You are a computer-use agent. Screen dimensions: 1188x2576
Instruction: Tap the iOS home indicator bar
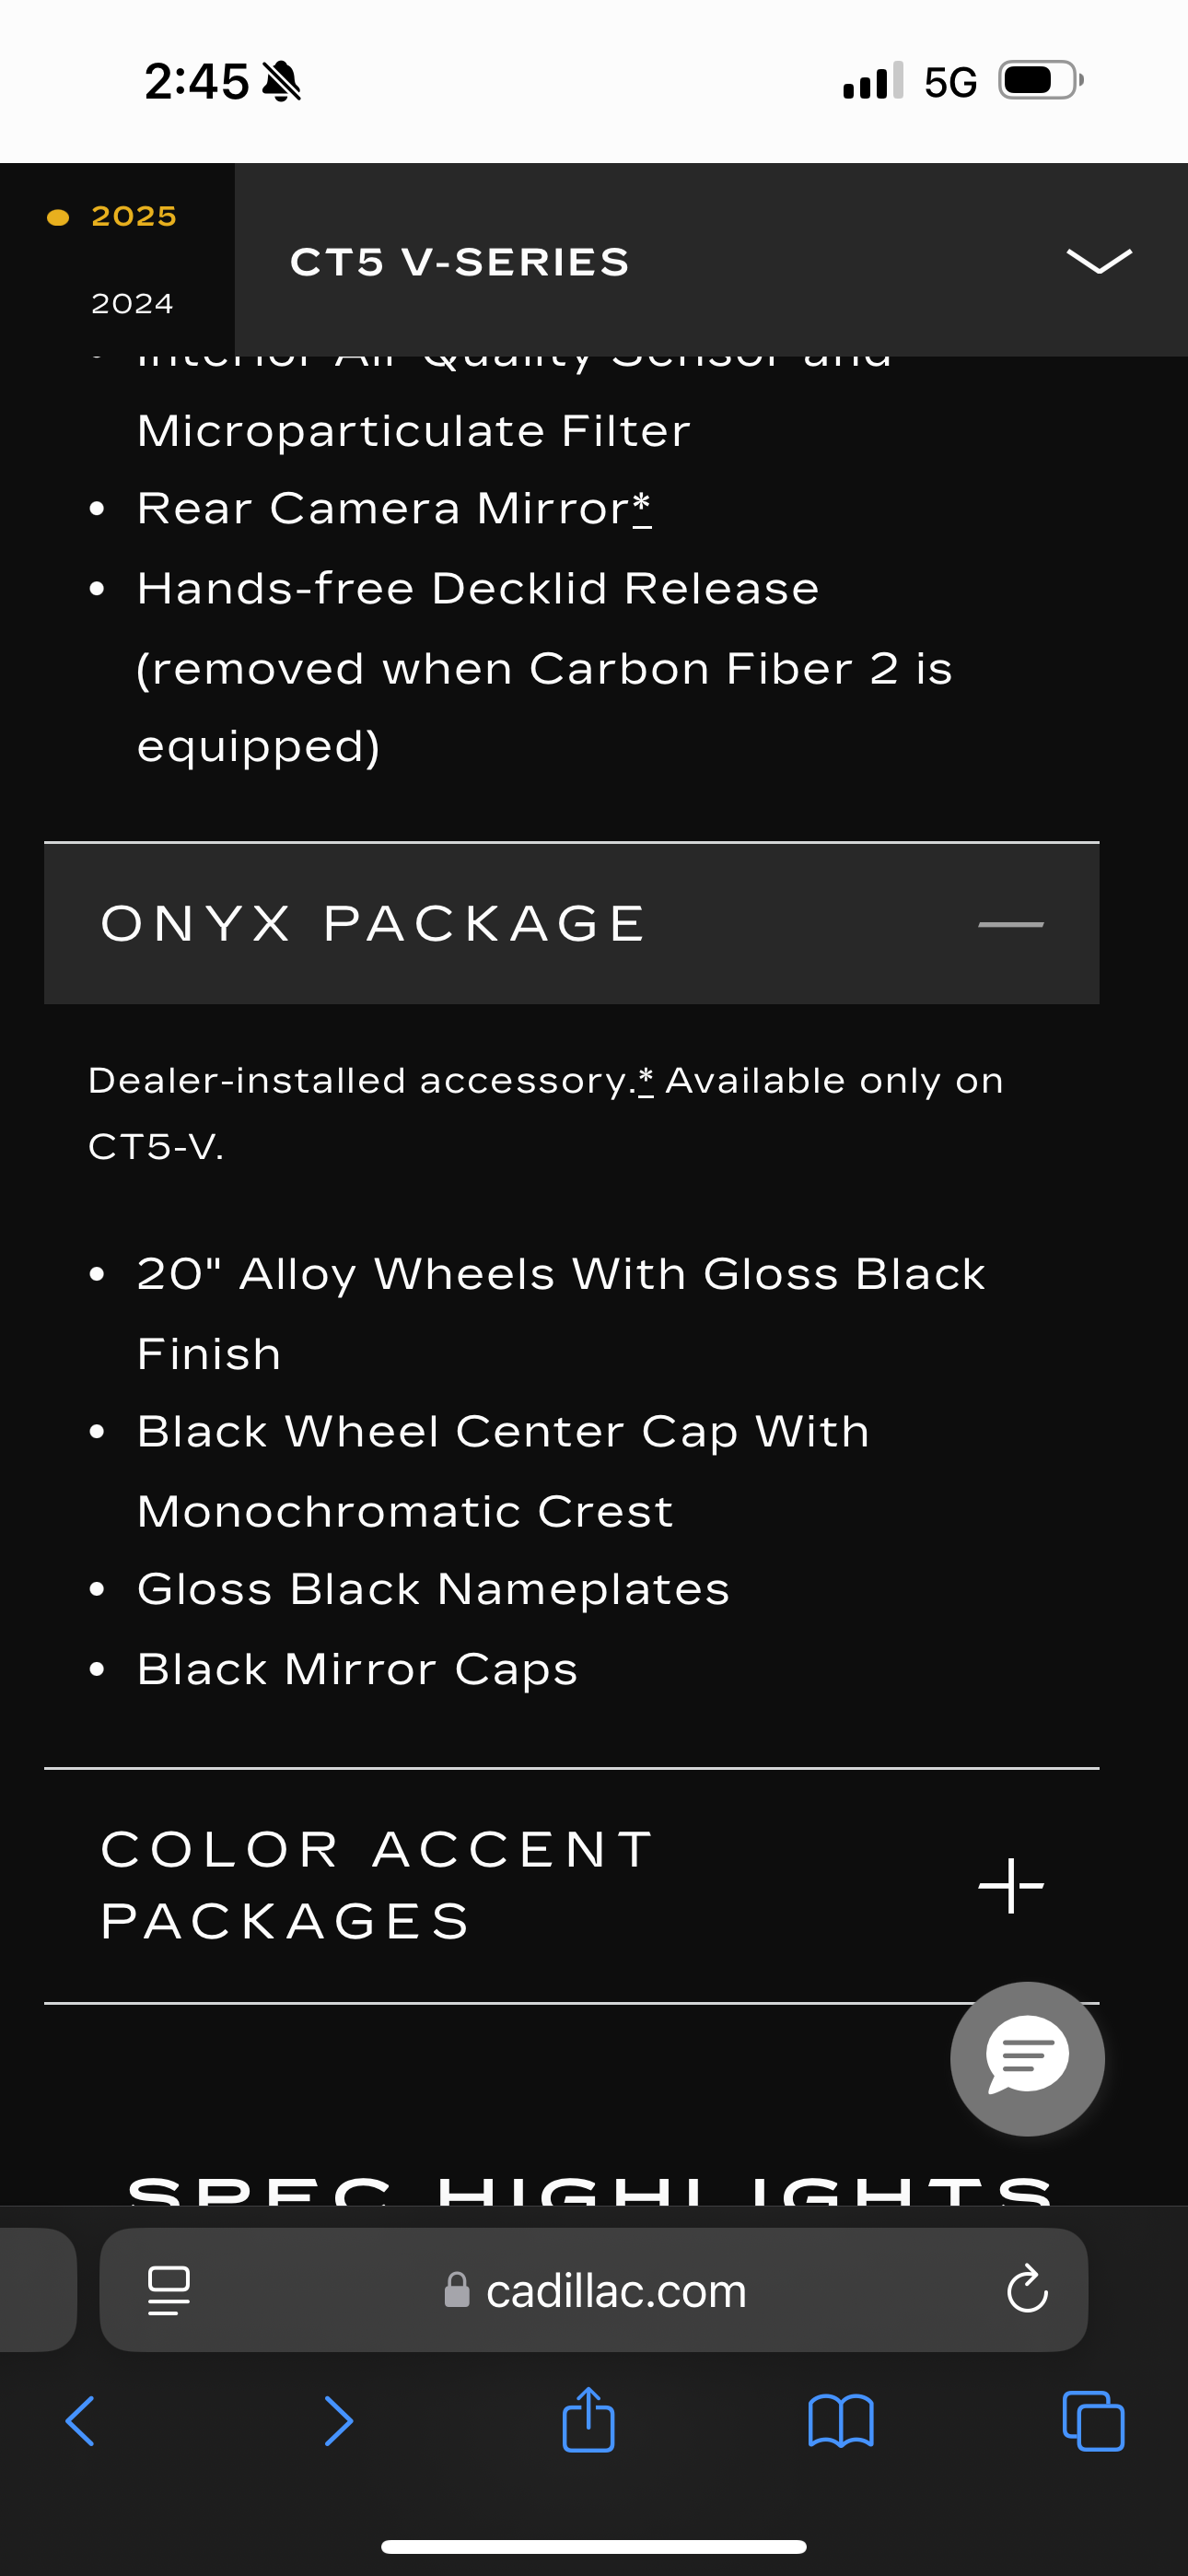point(594,2546)
